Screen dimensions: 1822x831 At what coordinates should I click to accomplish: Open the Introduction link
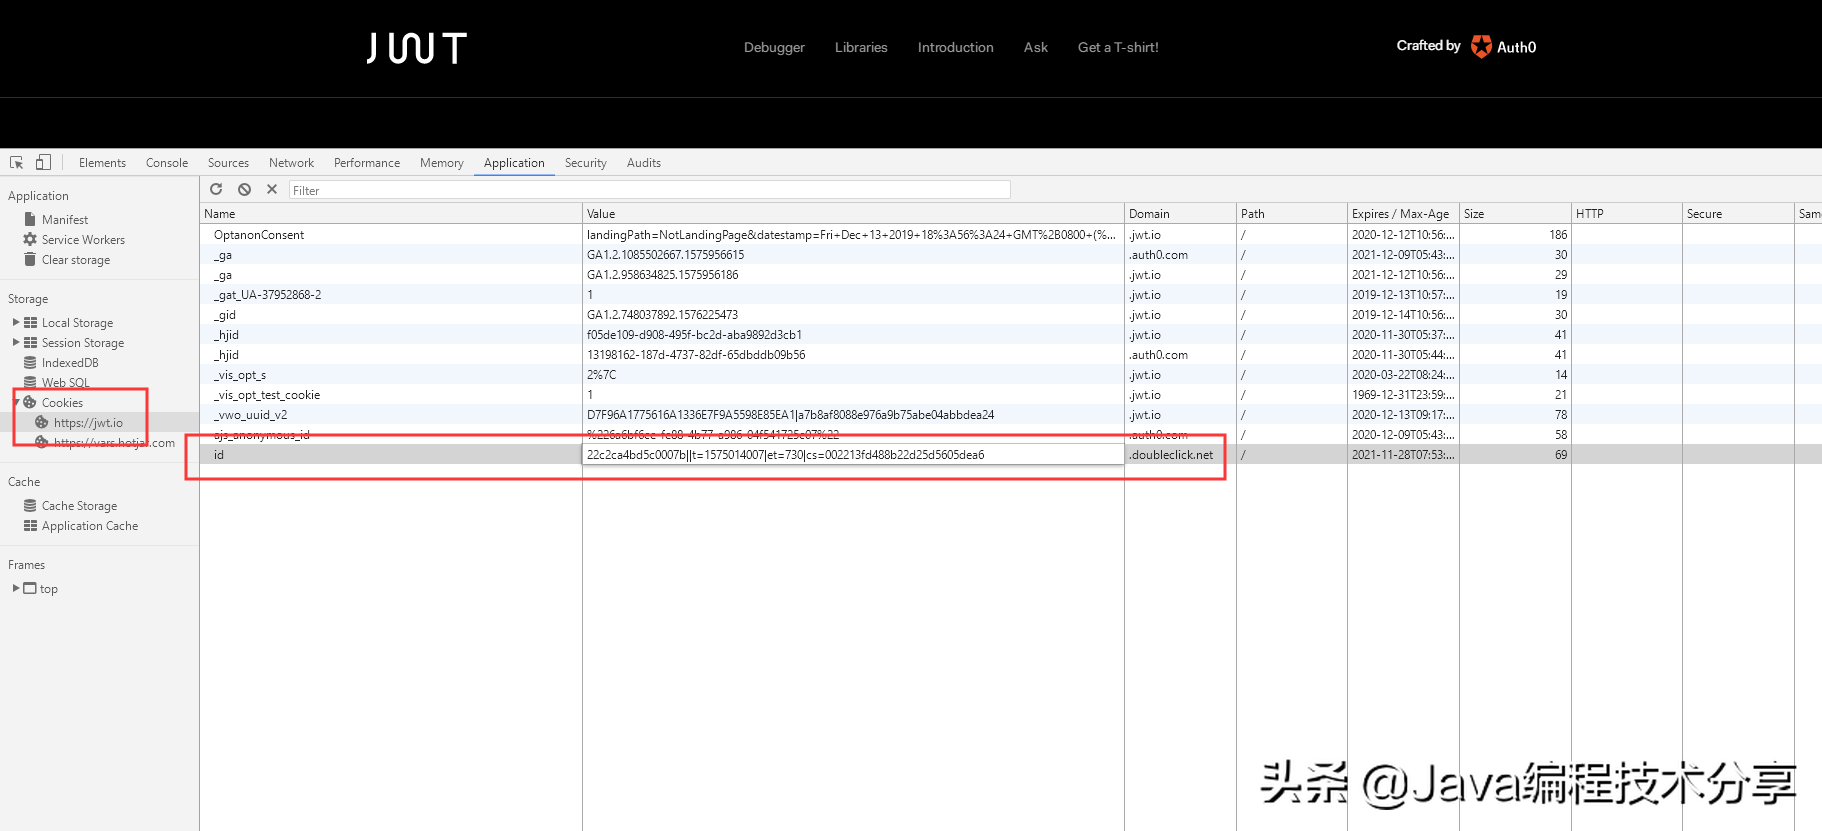956,47
